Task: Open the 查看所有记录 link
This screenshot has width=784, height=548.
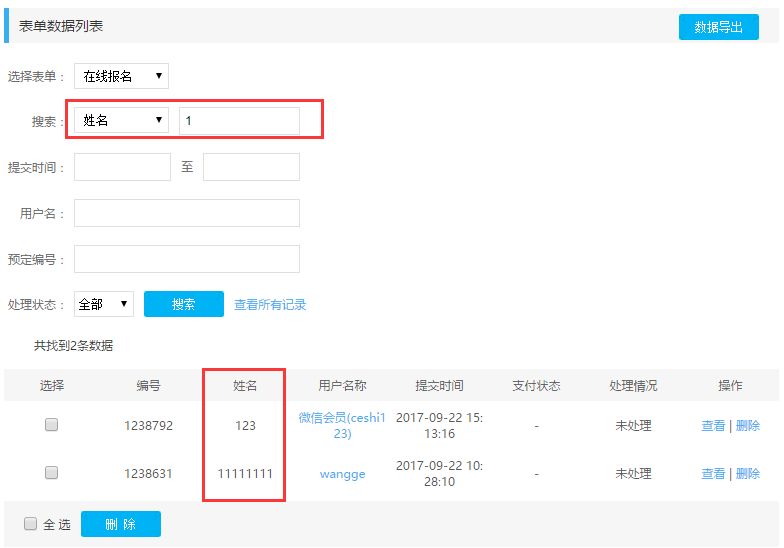Action: 270,305
